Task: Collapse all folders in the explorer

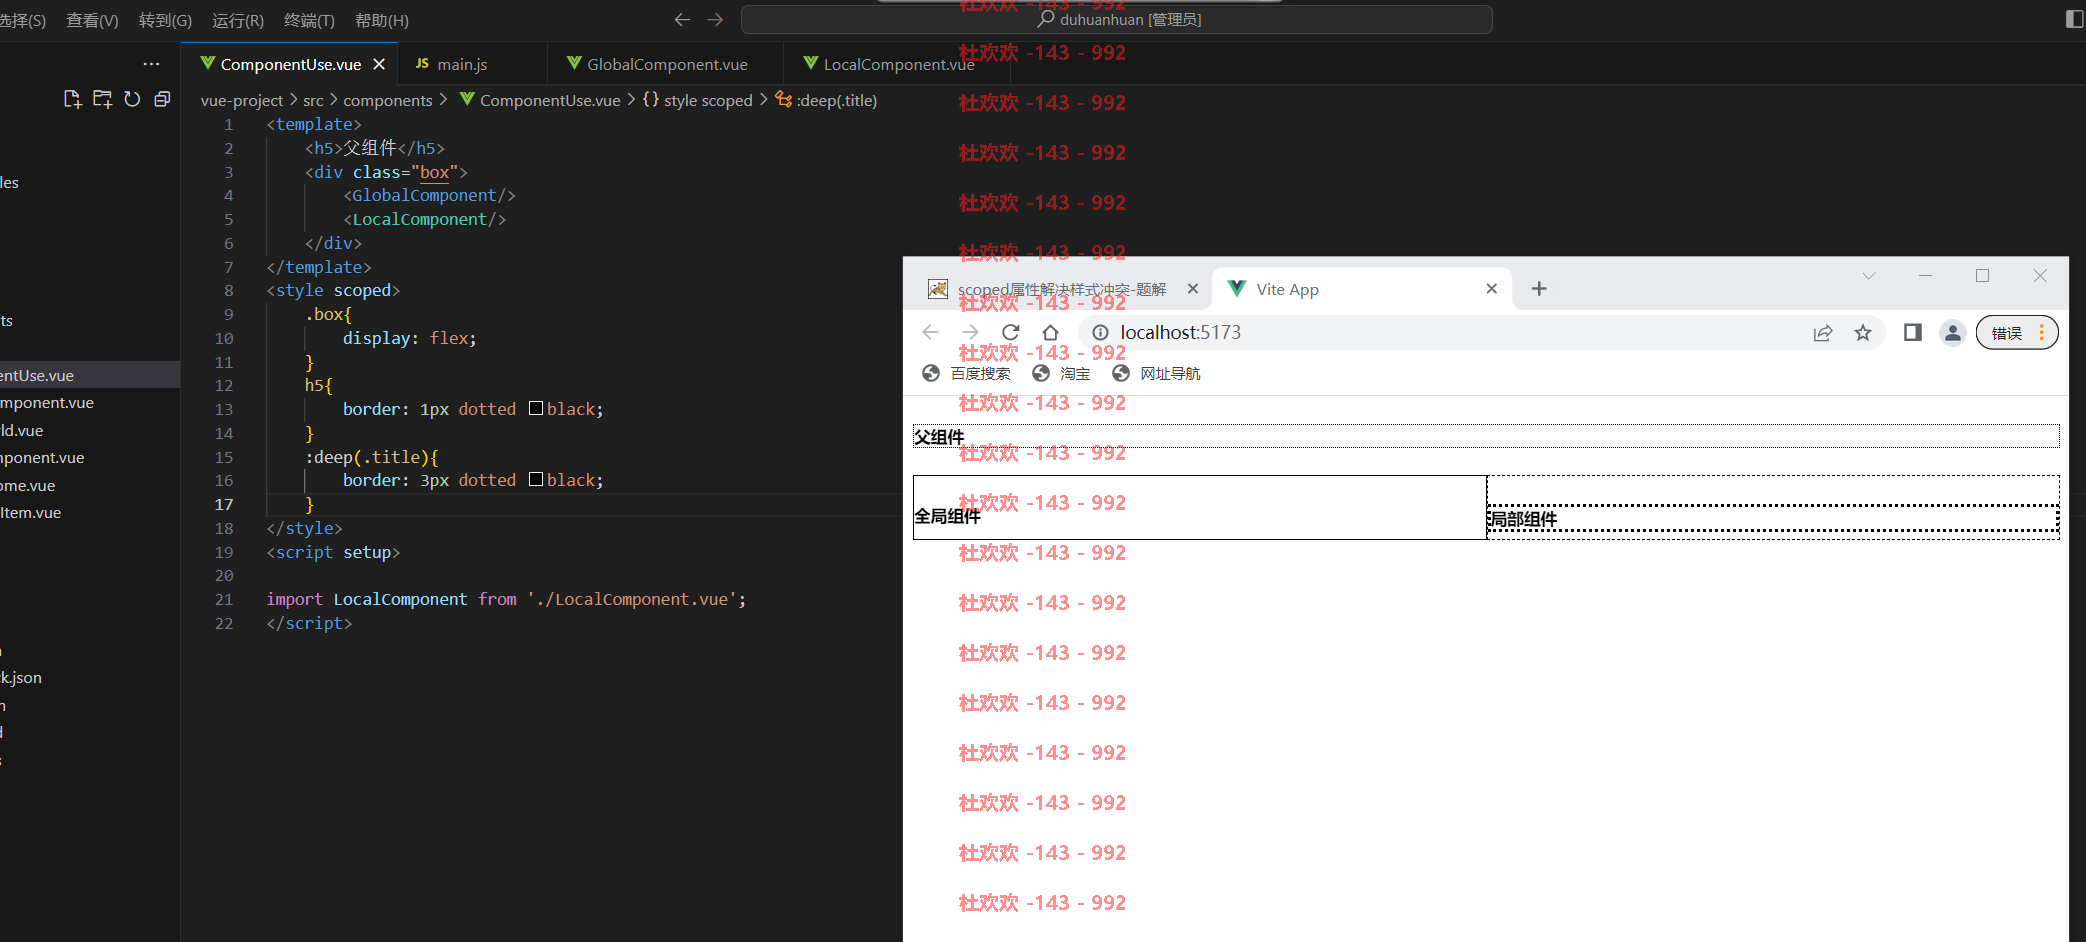Action: [162, 99]
